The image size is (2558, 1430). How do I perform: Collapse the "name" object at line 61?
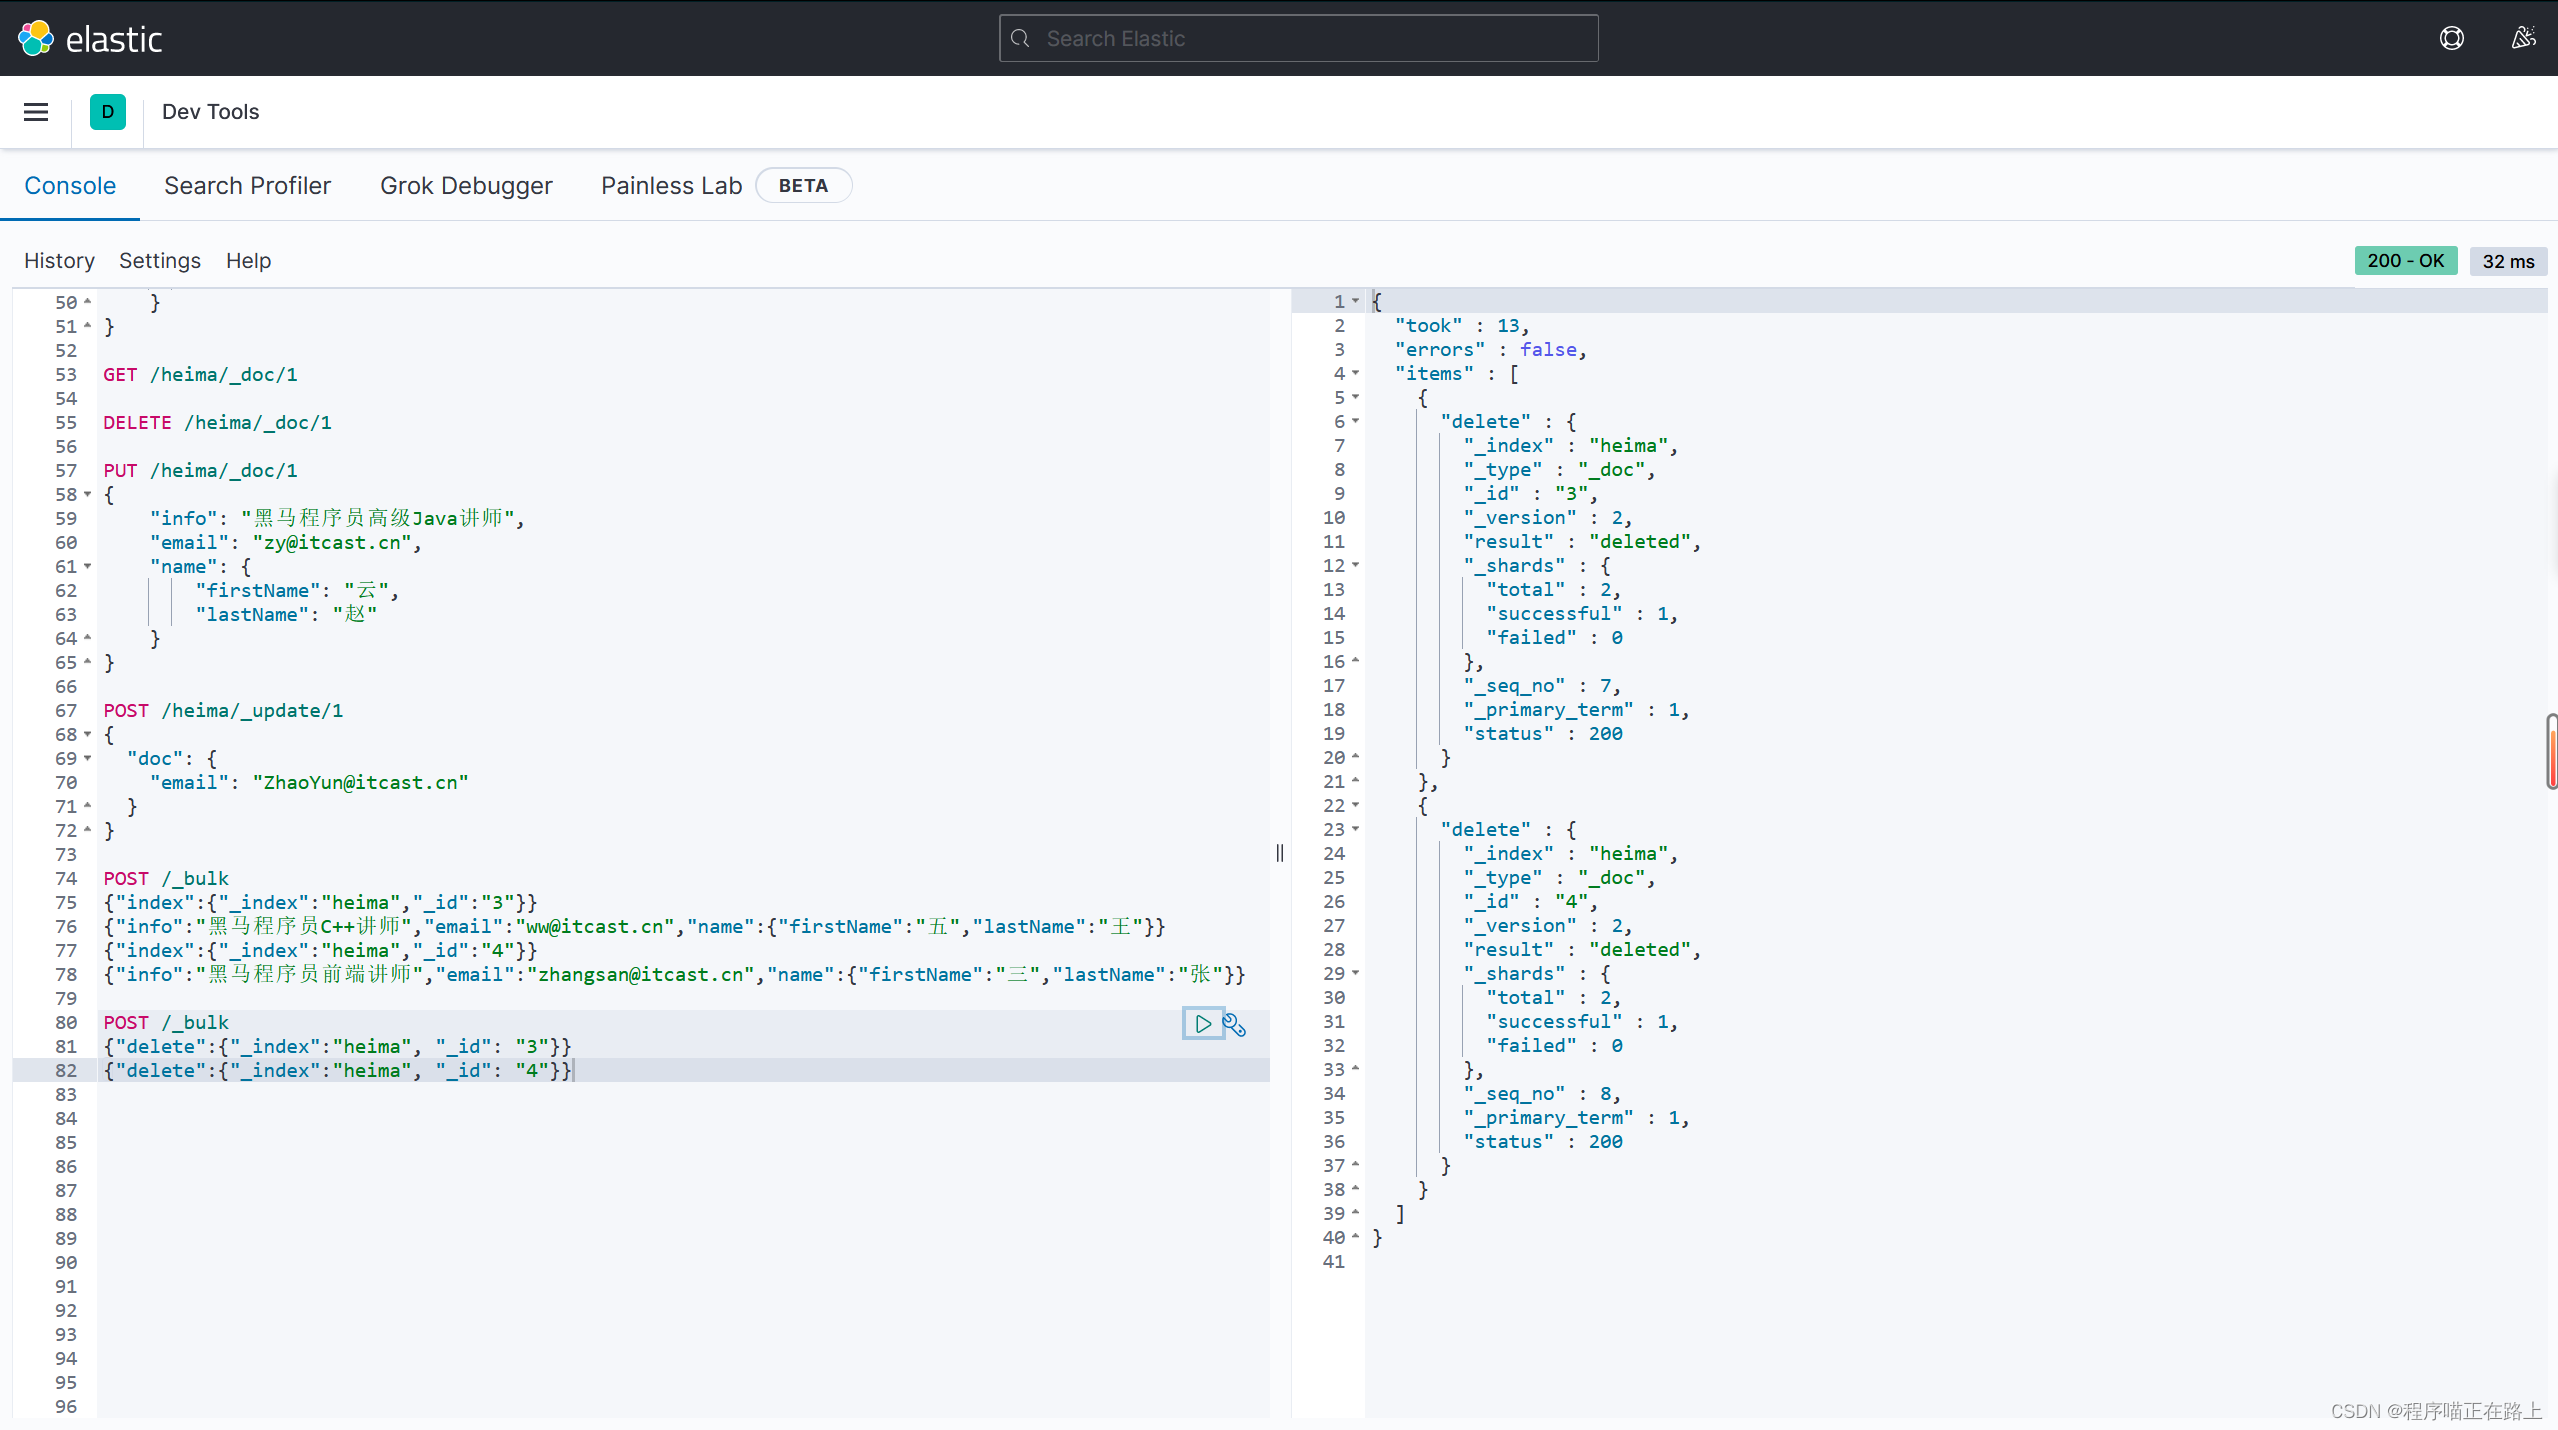[88, 567]
